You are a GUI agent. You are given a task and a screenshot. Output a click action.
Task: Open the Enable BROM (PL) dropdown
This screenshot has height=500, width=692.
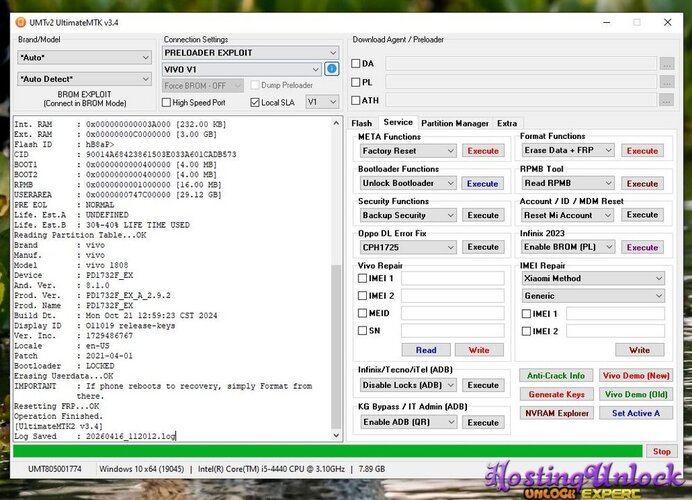click(568, 247)
